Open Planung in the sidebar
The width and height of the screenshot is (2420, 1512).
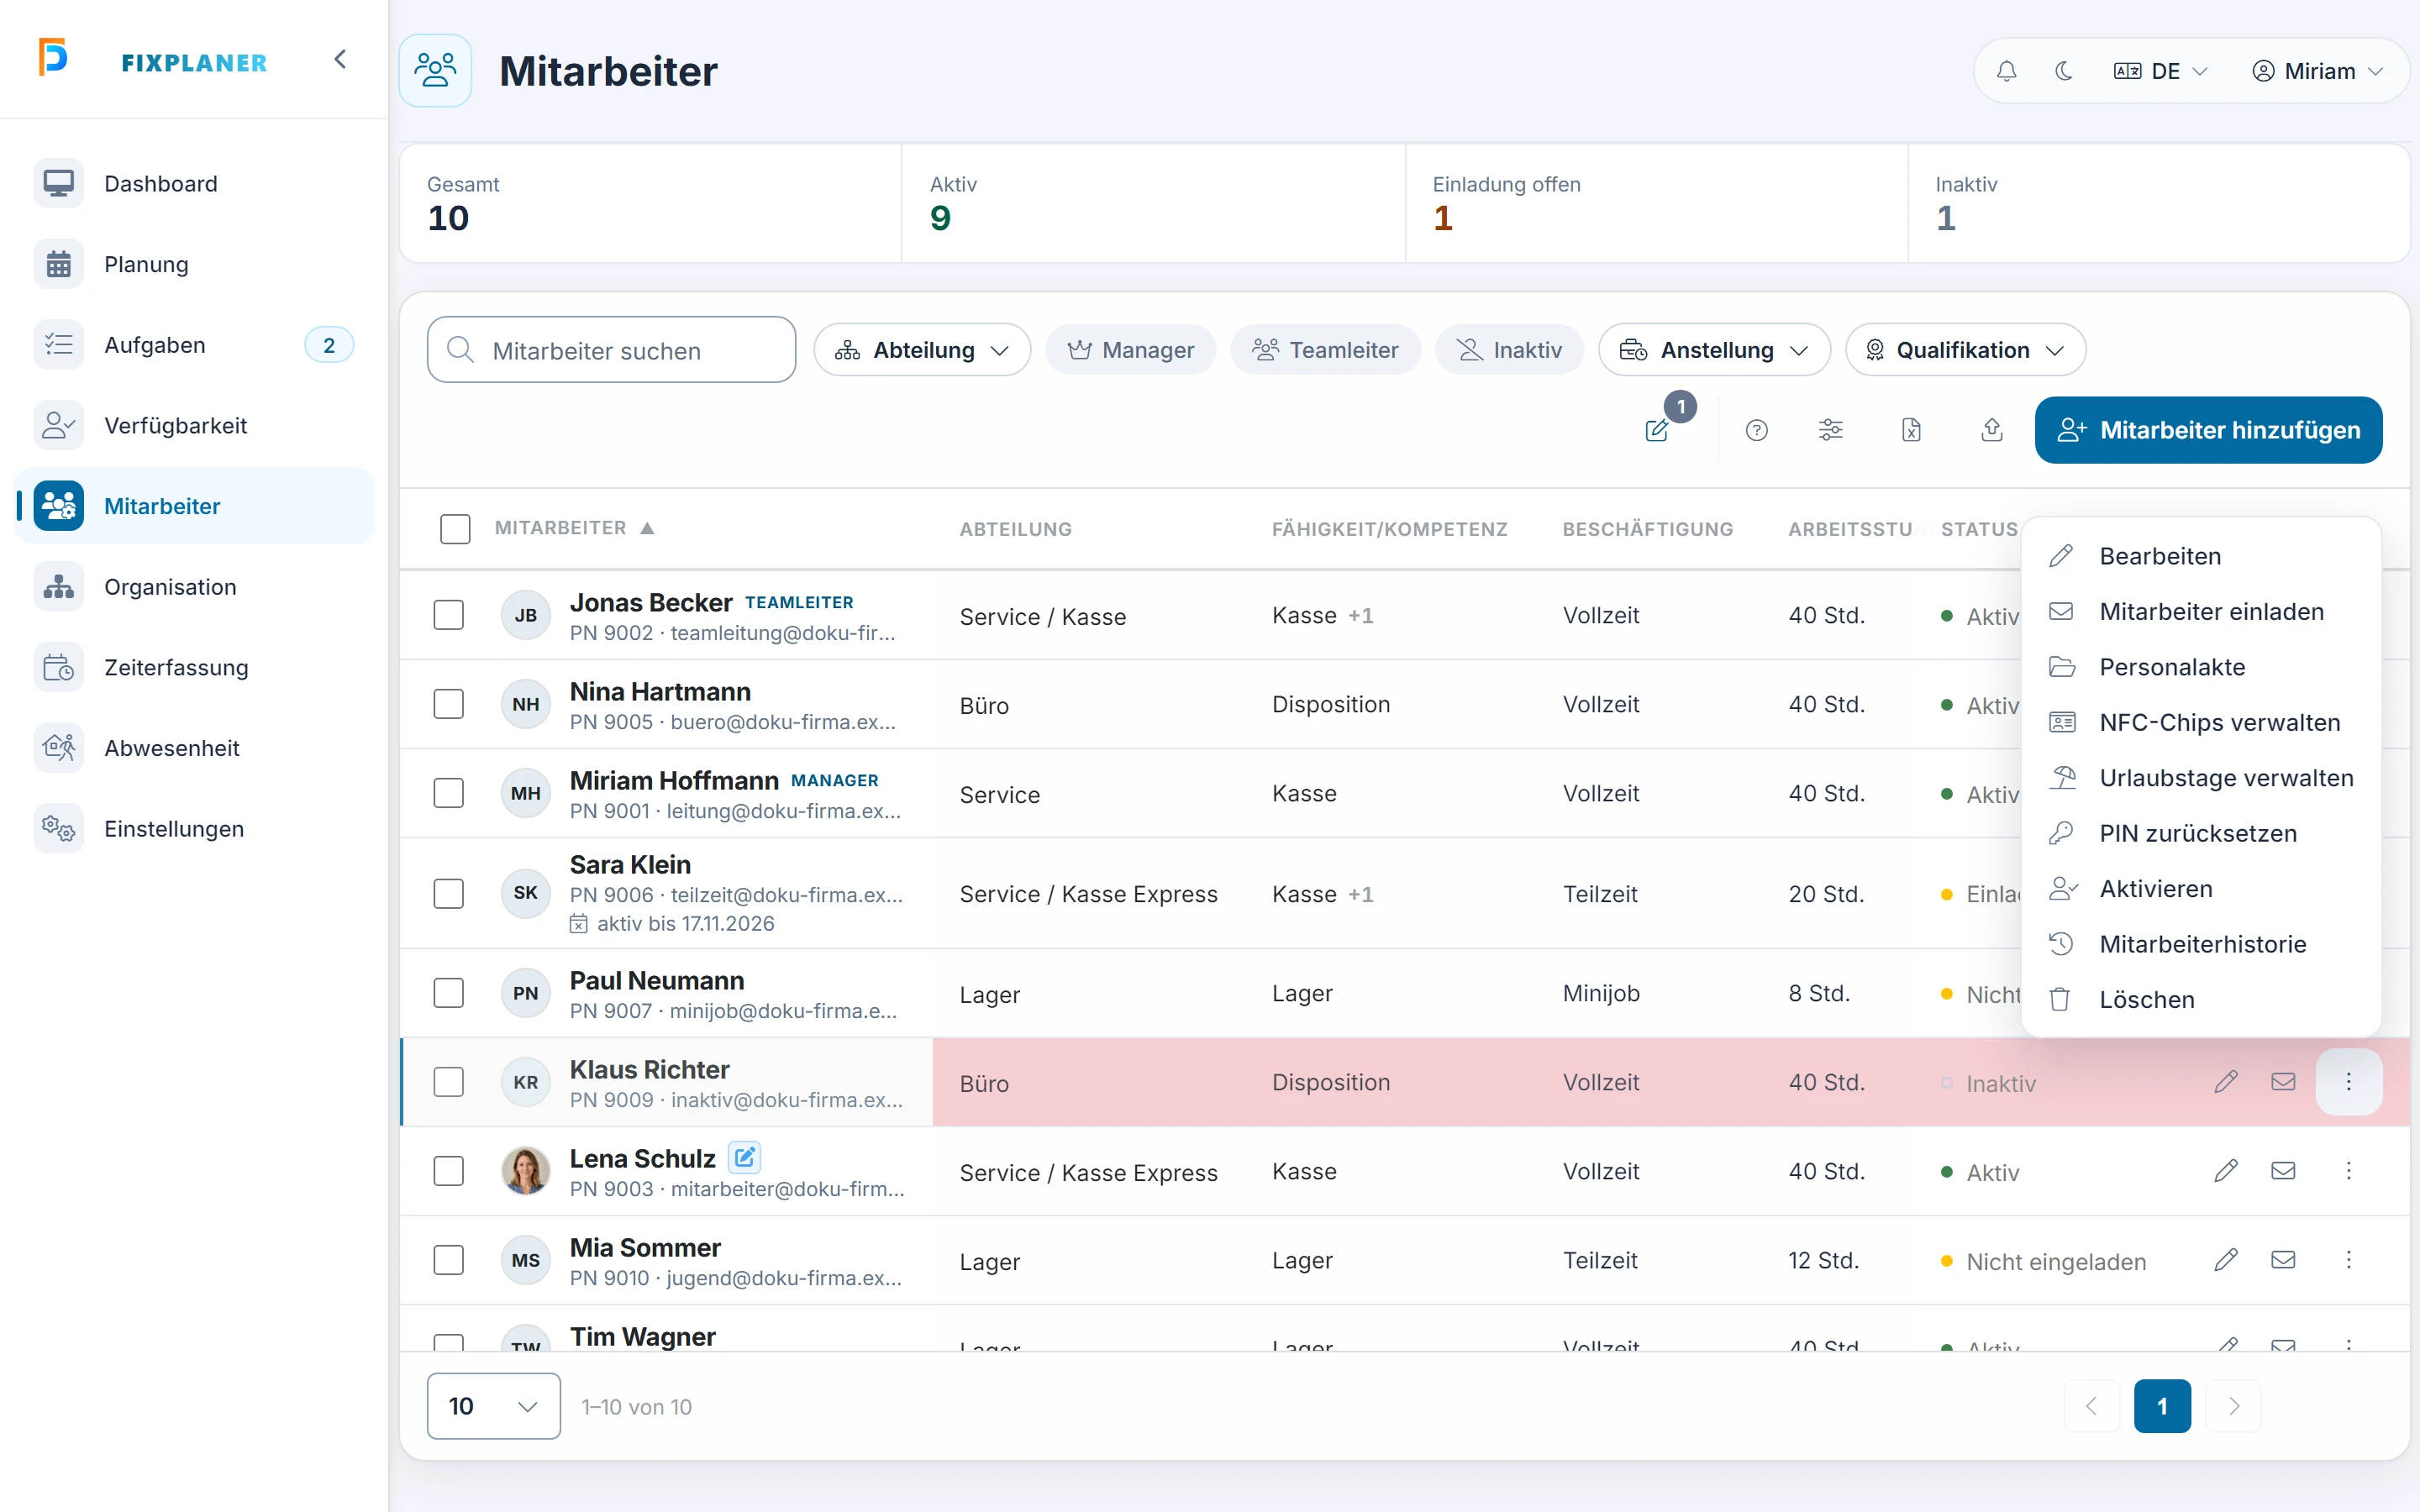[x=195, y=265]
